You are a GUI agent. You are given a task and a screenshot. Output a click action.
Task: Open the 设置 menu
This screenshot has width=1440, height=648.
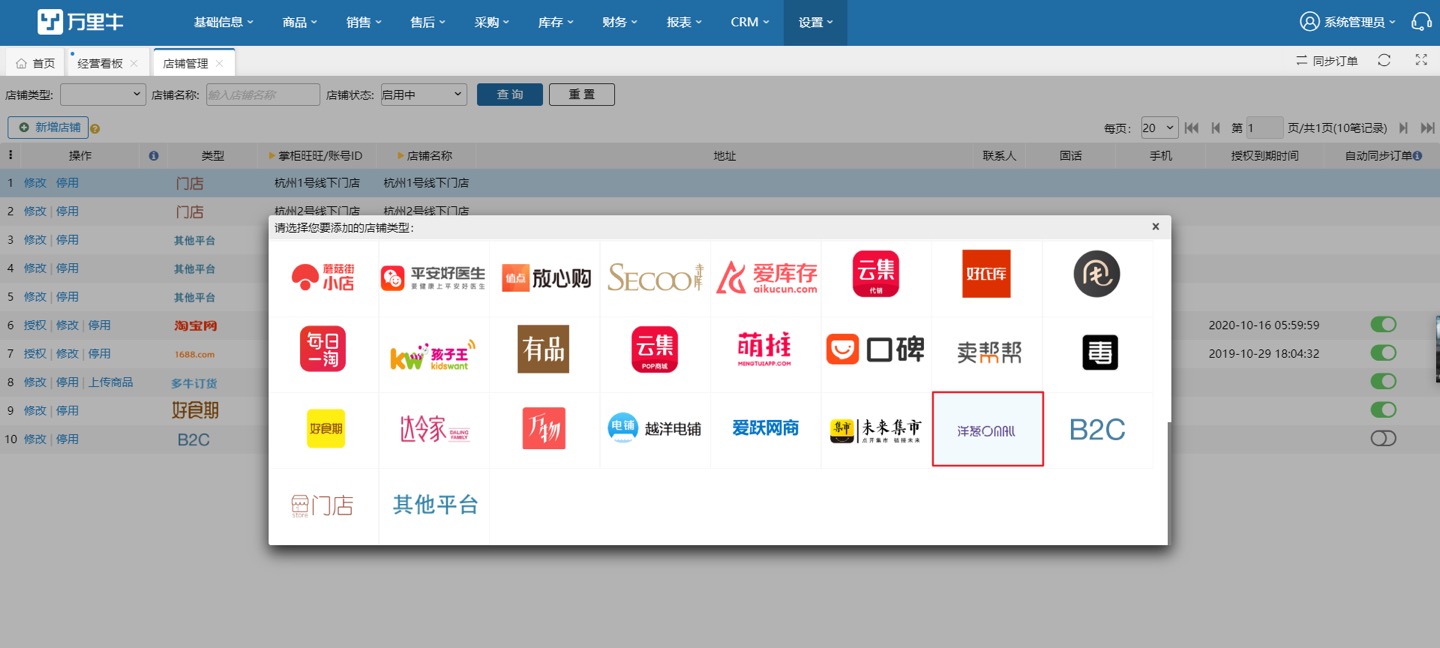[x=815, y=22]
